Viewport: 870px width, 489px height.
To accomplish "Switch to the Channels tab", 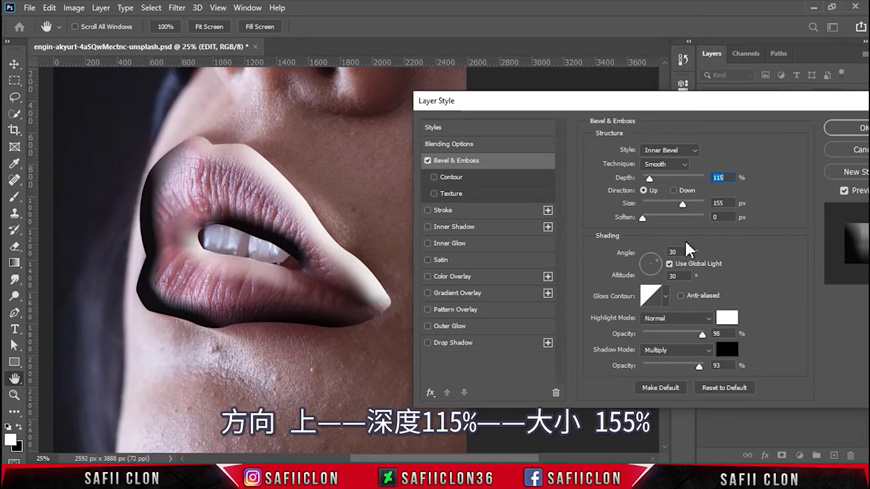I will (x=745, y=54).
